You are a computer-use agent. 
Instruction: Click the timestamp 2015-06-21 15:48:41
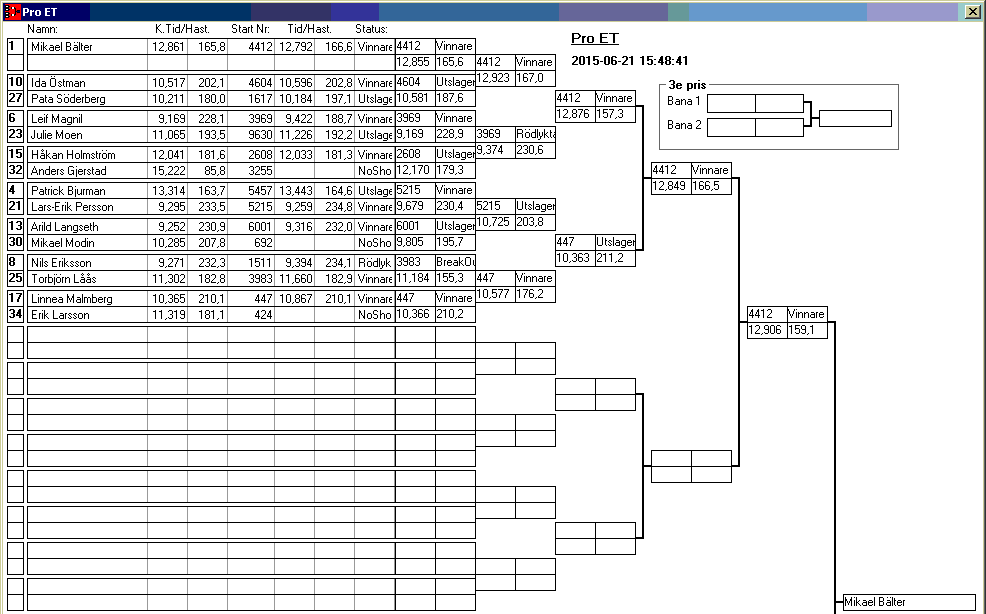tap(629, 61)
